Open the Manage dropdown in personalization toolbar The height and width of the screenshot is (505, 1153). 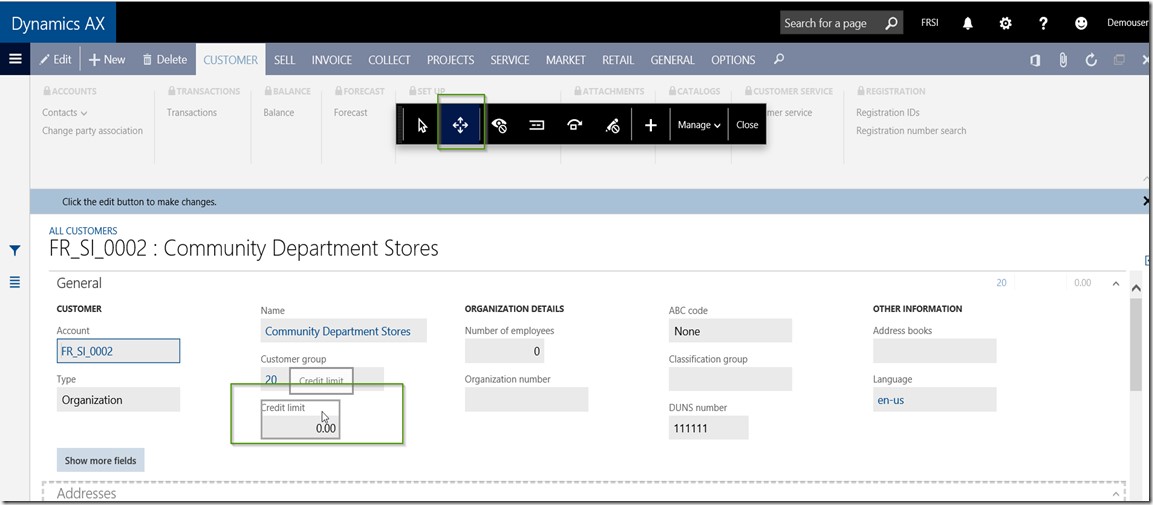(x=699, y=125)
